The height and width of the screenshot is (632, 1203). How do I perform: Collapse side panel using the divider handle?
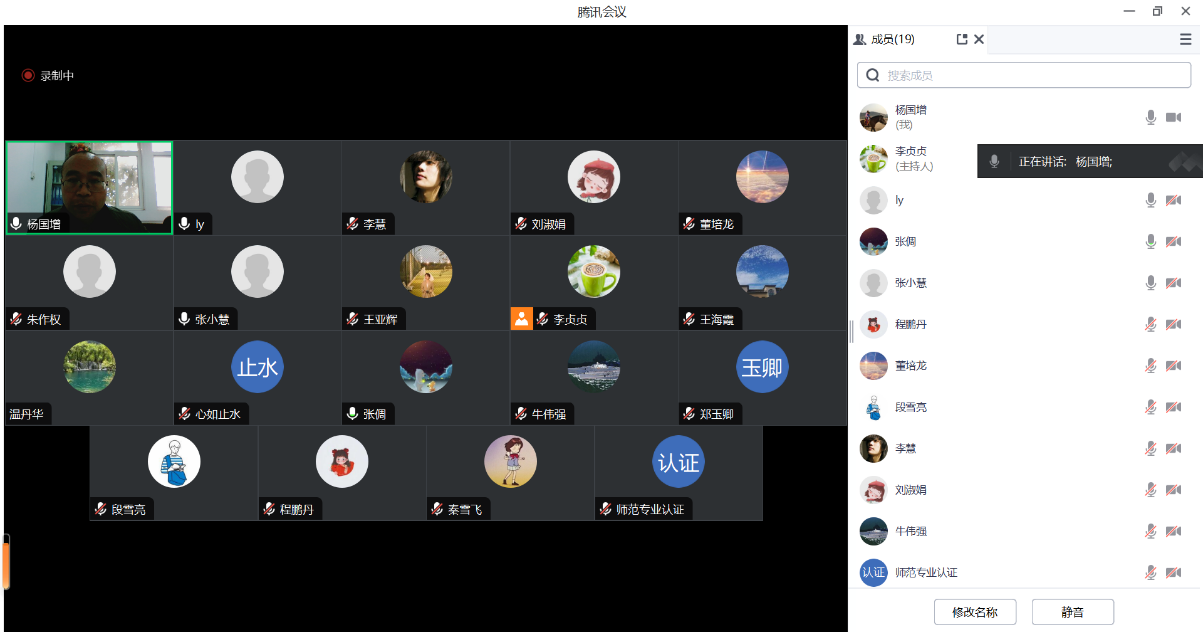(x=851, y=331)
